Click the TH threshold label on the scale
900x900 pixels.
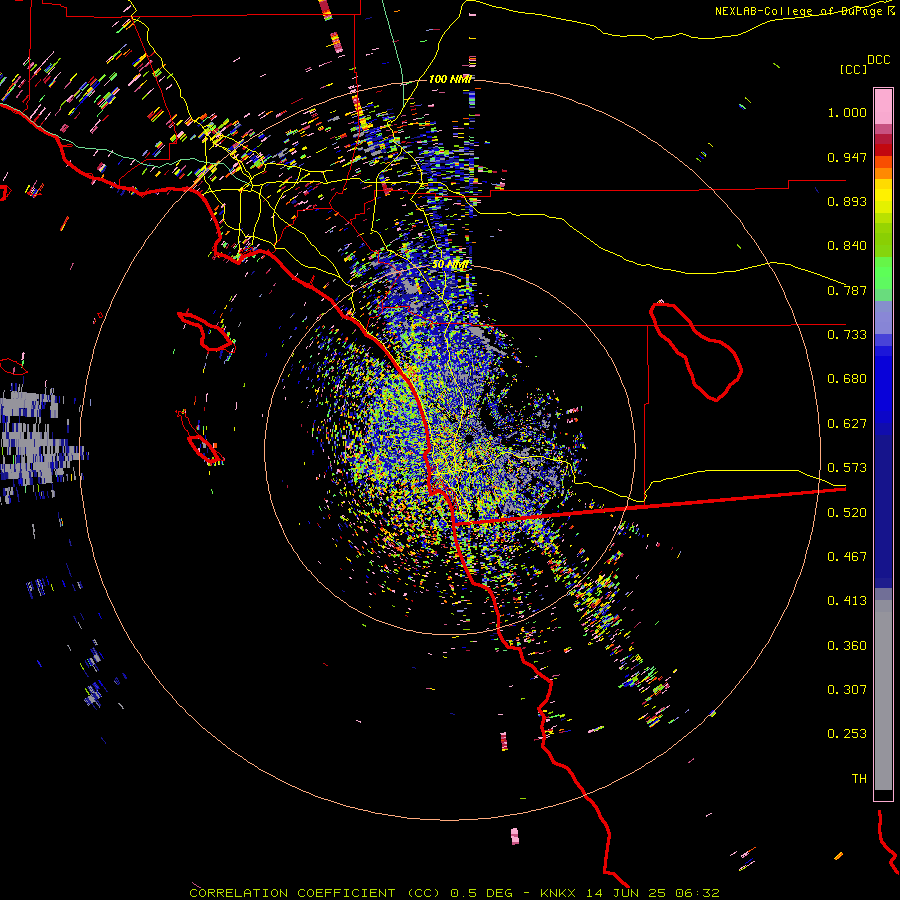[859, 779]
